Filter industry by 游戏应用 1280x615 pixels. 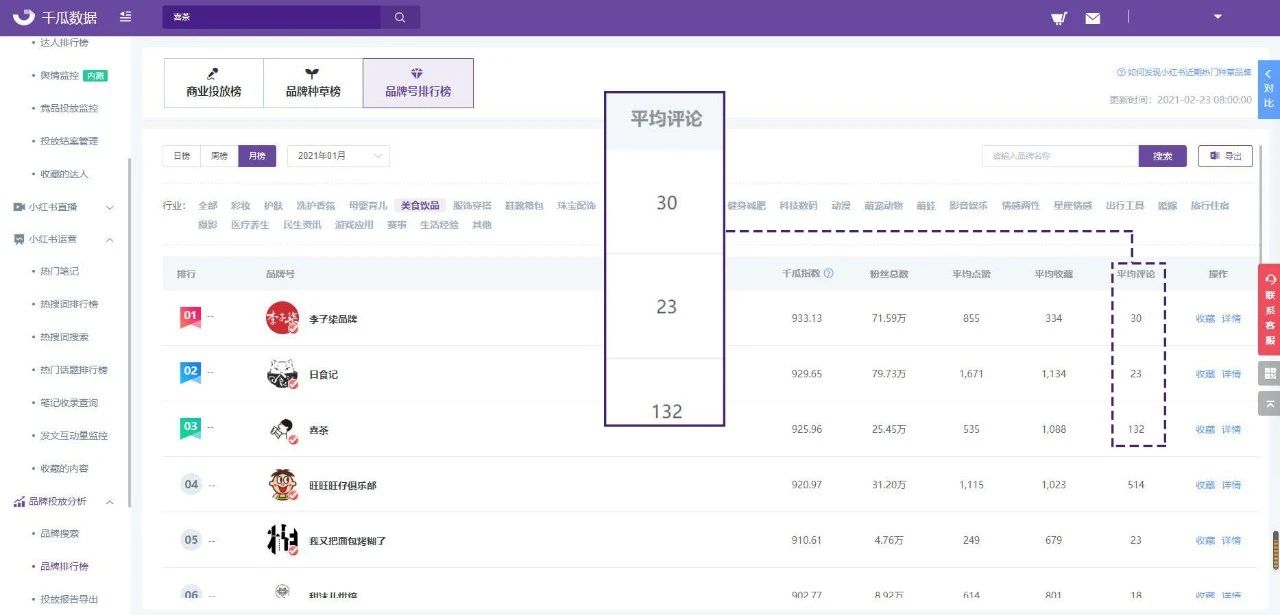[x=354, y=225]
